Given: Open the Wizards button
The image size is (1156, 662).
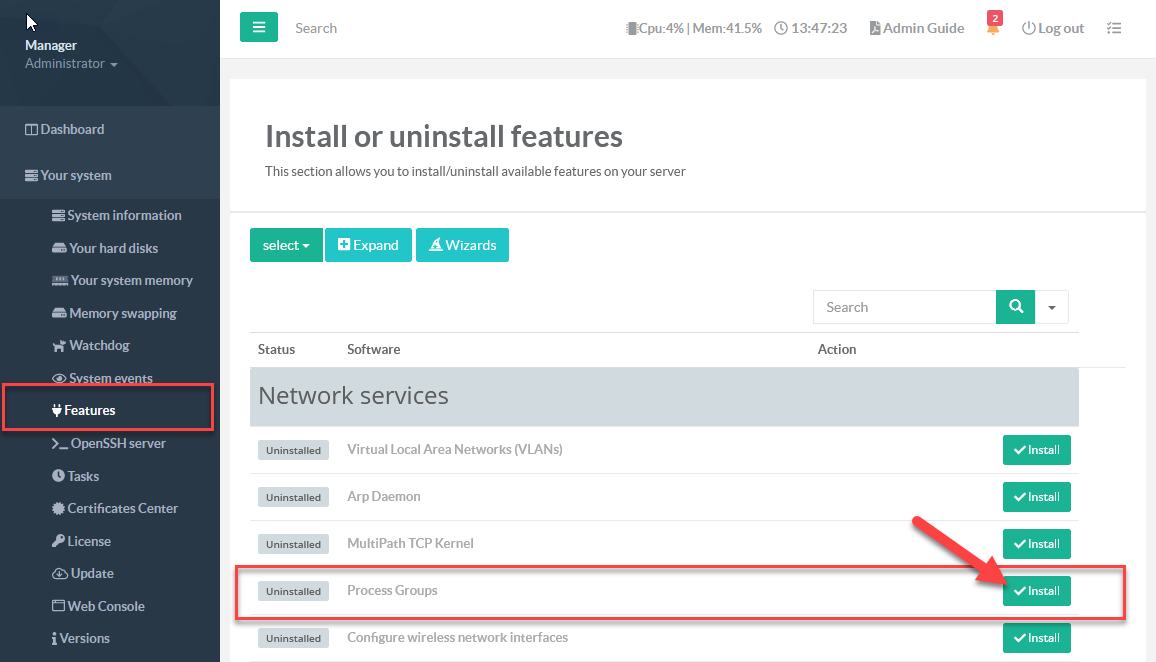Looking at the screenshot, I should 462,245.
